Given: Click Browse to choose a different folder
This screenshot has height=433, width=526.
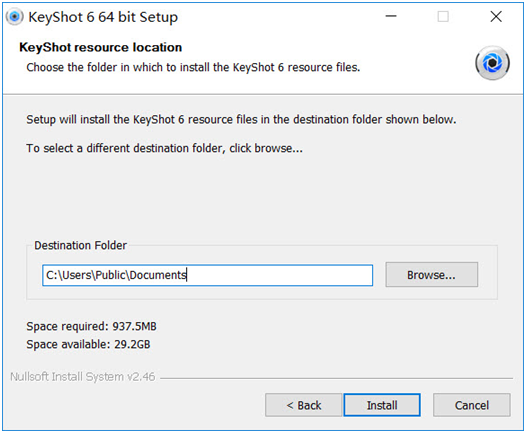Looking at the screenshot, I should (431, 275).
